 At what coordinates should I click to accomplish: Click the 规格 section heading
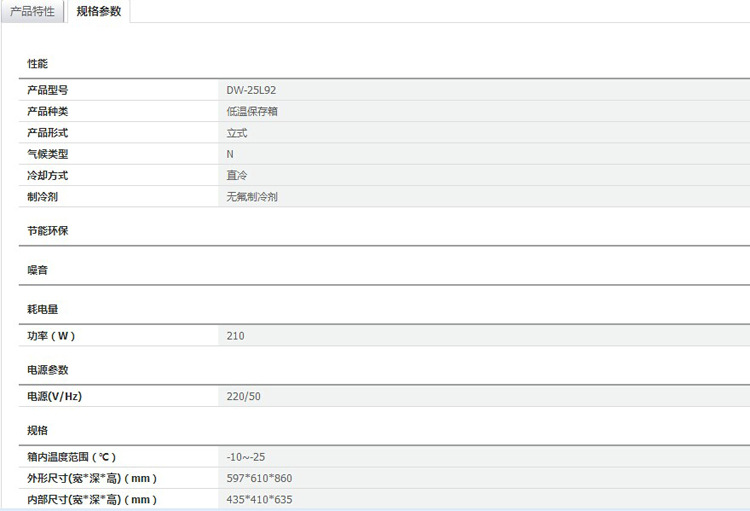pos(37,430)
